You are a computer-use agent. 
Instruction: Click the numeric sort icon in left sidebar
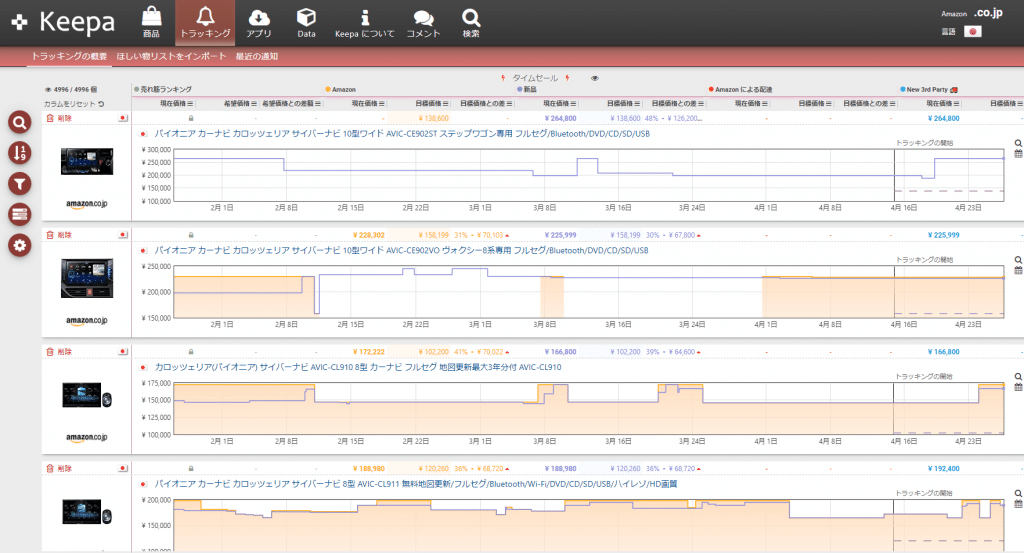pyautogui.click(x=19, y=153)
